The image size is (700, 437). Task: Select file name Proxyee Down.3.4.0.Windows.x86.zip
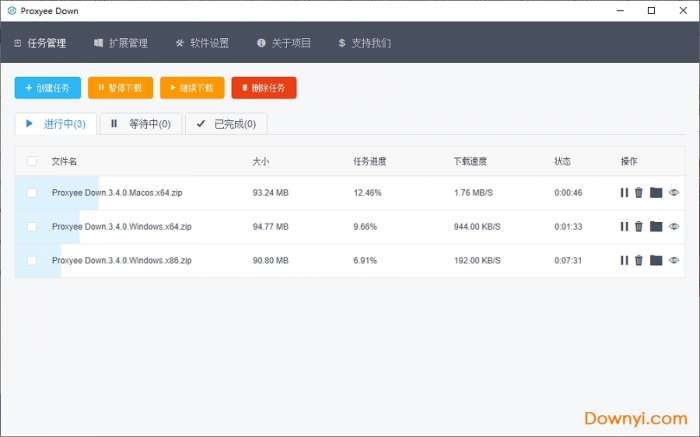point(121,260)
